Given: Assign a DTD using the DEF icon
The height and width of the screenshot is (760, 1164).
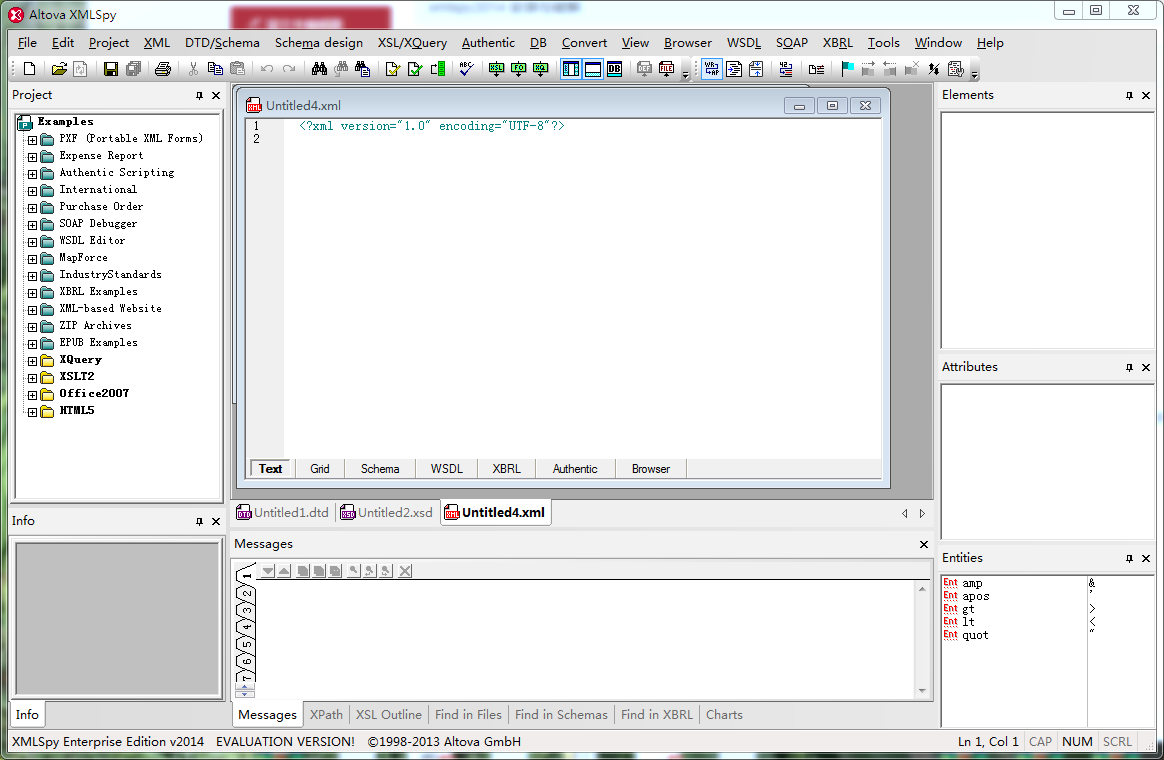Looking at the screenshot, I should pos(645,68).
